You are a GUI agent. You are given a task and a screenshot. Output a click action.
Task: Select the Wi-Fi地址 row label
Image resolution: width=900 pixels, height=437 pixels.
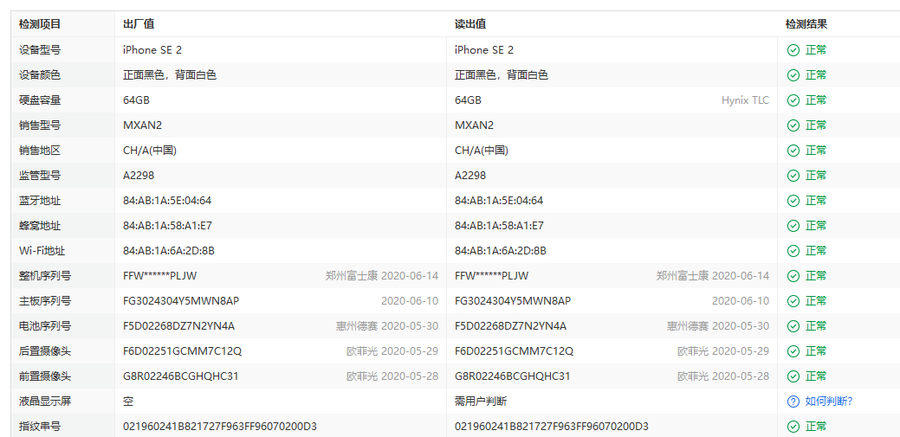click(40, 251)
